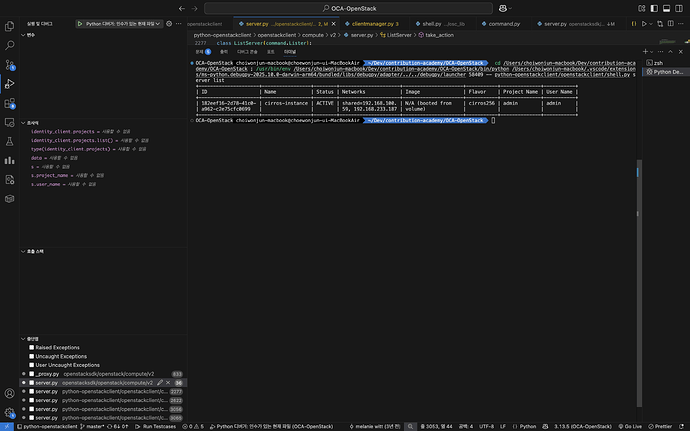Select the Python Debug terminal in list

coord(664,72)
